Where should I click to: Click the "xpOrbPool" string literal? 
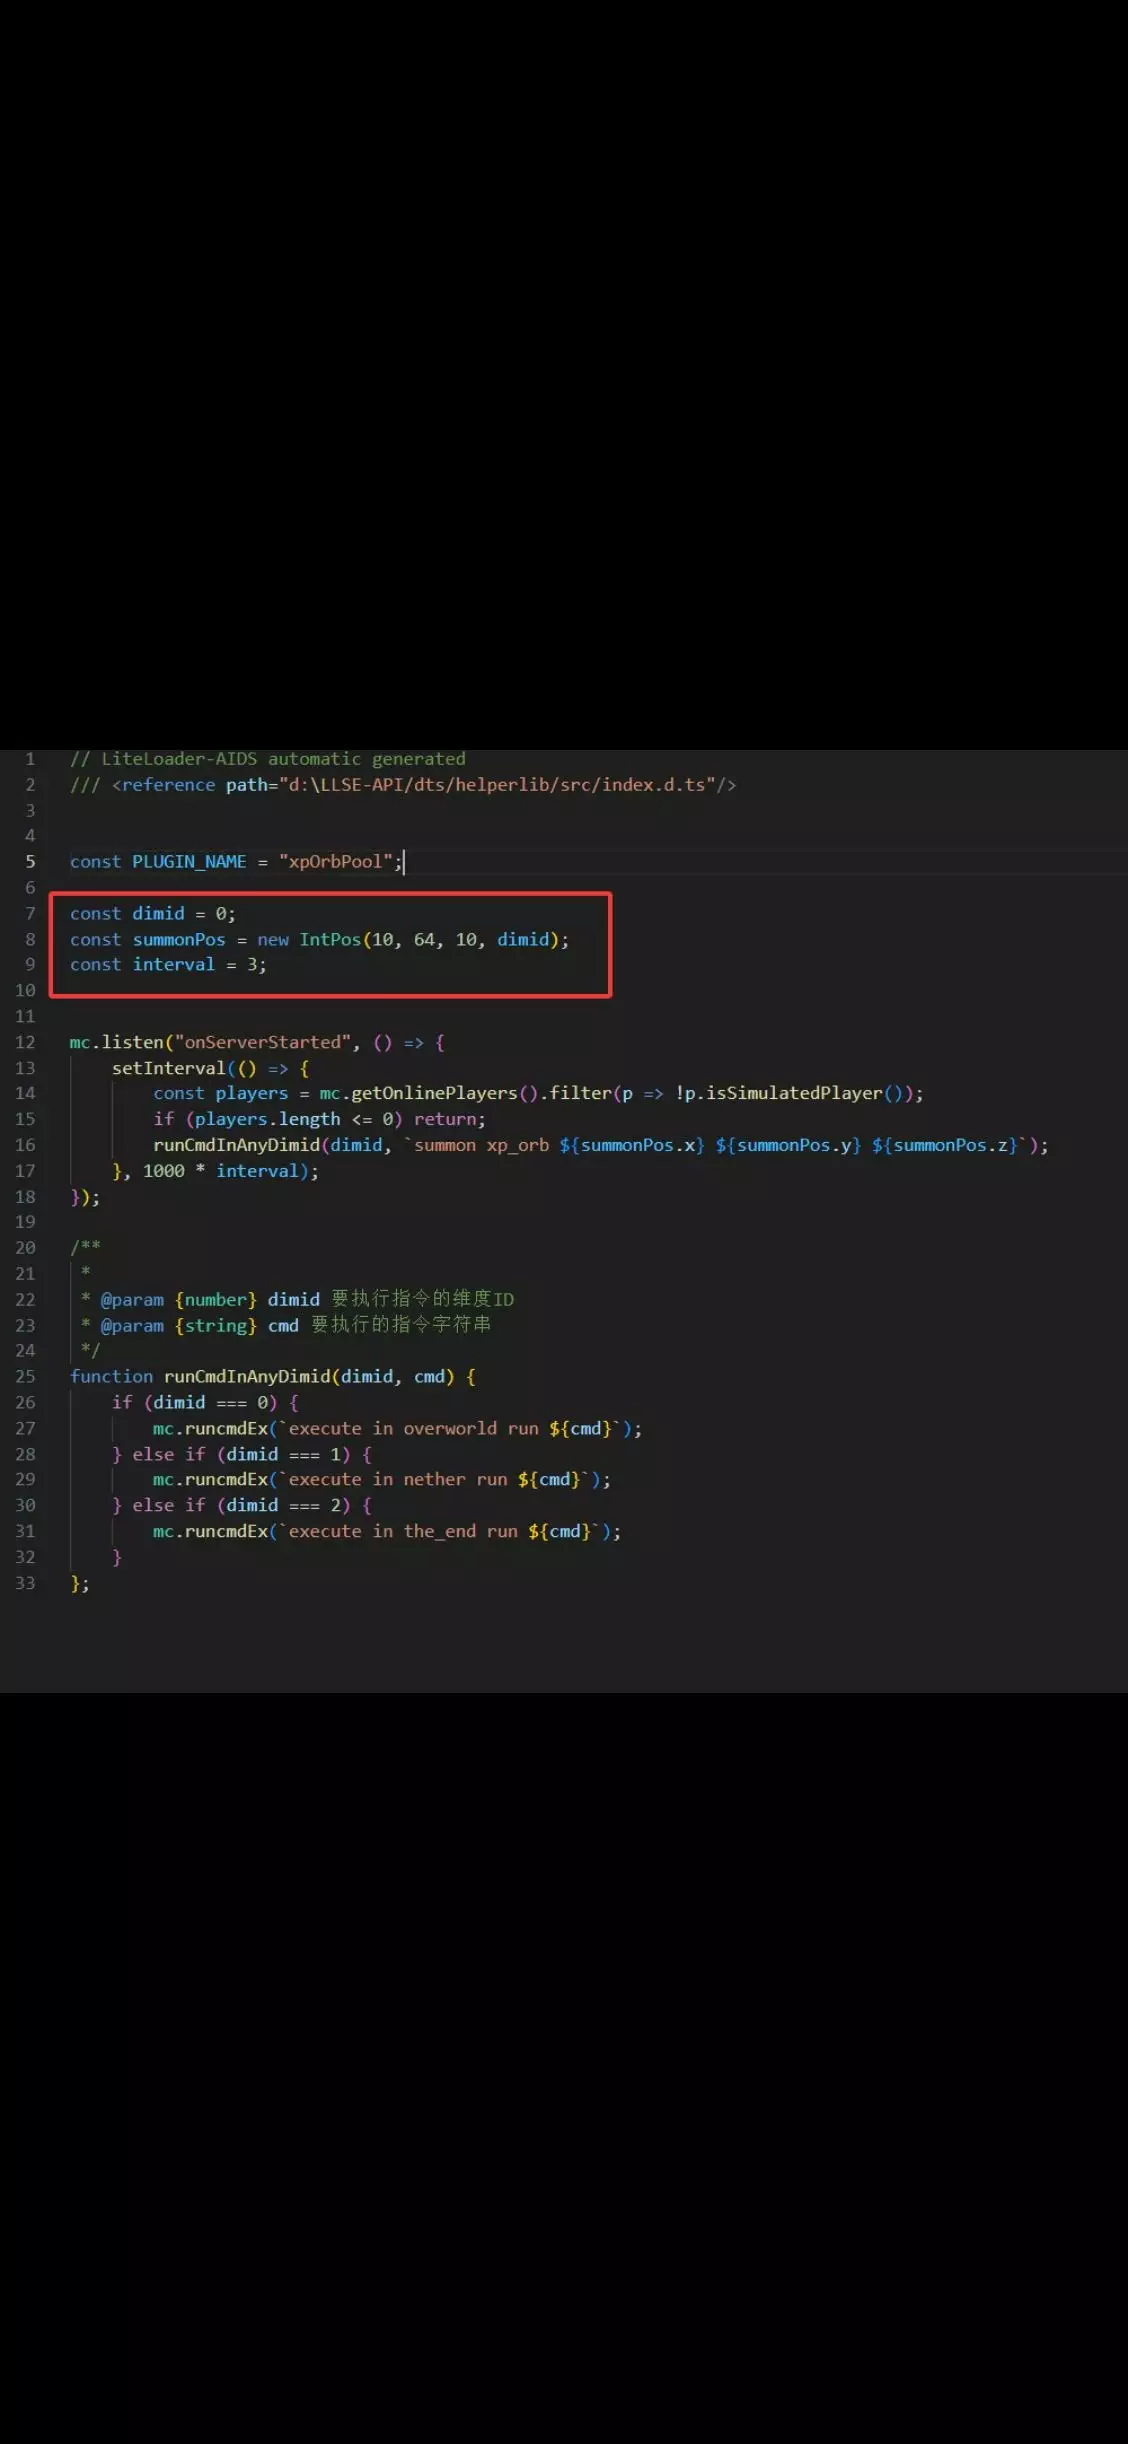(335, 861)
